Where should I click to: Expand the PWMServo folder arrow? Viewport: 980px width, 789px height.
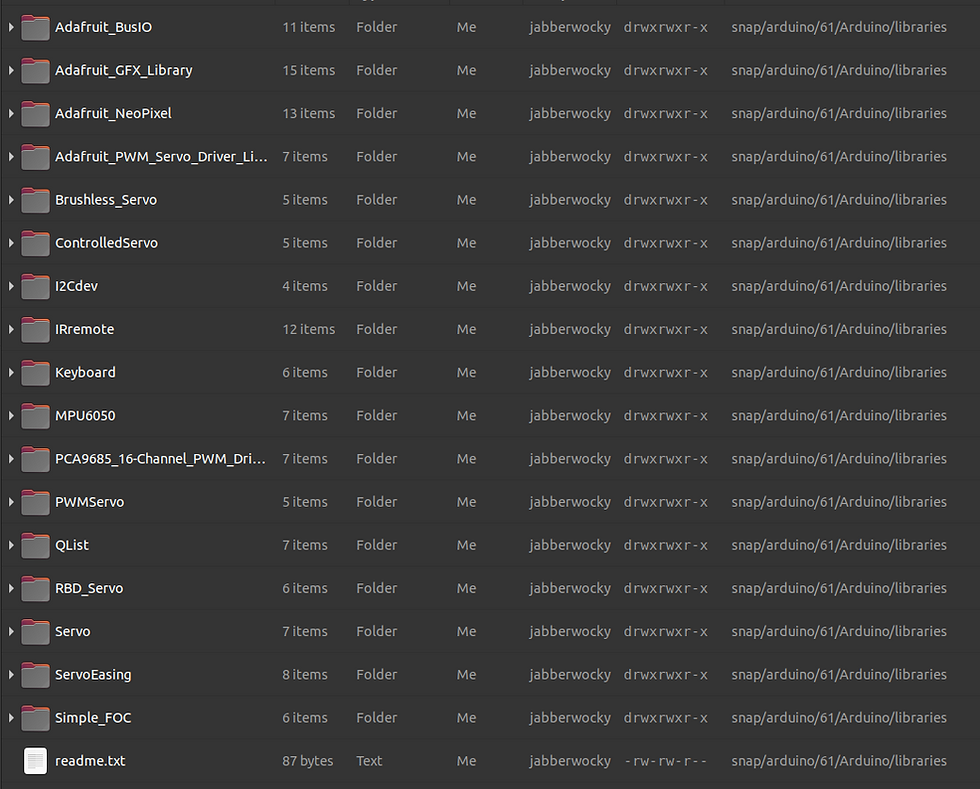click(11, 502)
